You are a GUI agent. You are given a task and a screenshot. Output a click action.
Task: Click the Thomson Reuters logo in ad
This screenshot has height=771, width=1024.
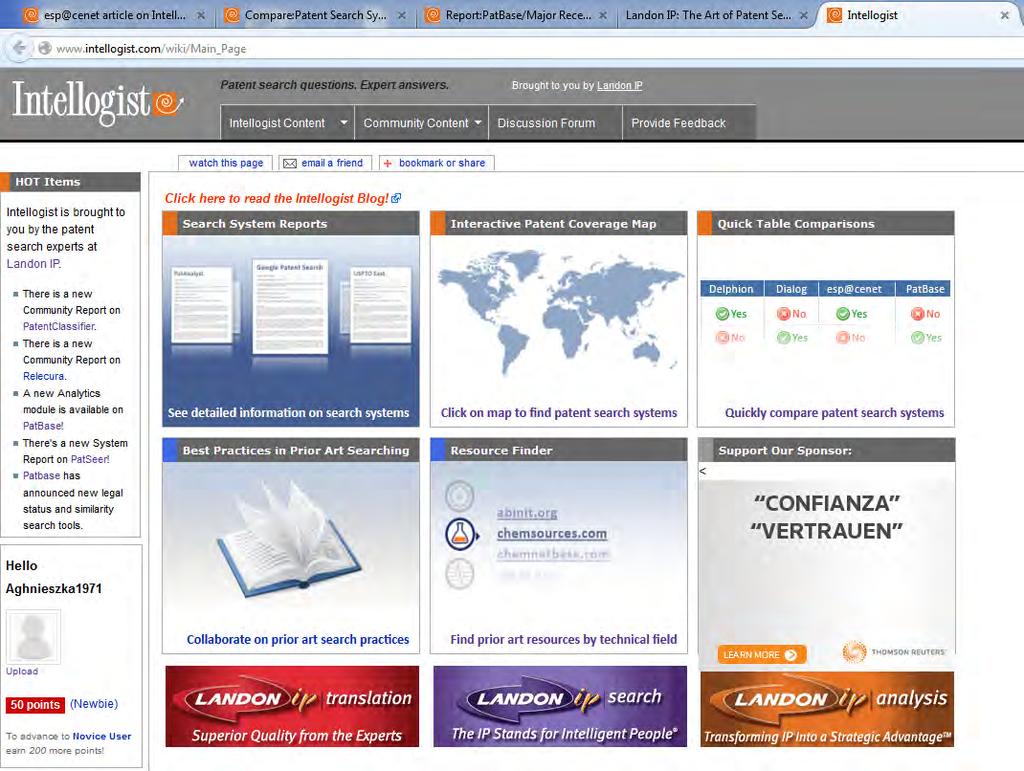[x=893, y=652]
